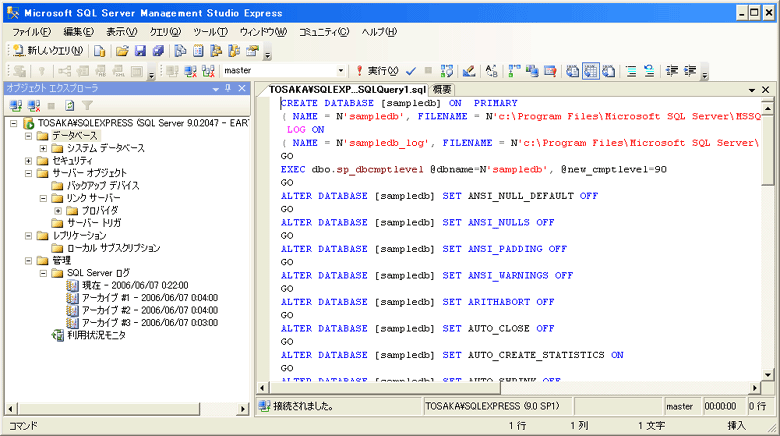Open the ツール(T) menu
Screen dimensions: 780x436
pyautogui.click(x=210, y=32)
